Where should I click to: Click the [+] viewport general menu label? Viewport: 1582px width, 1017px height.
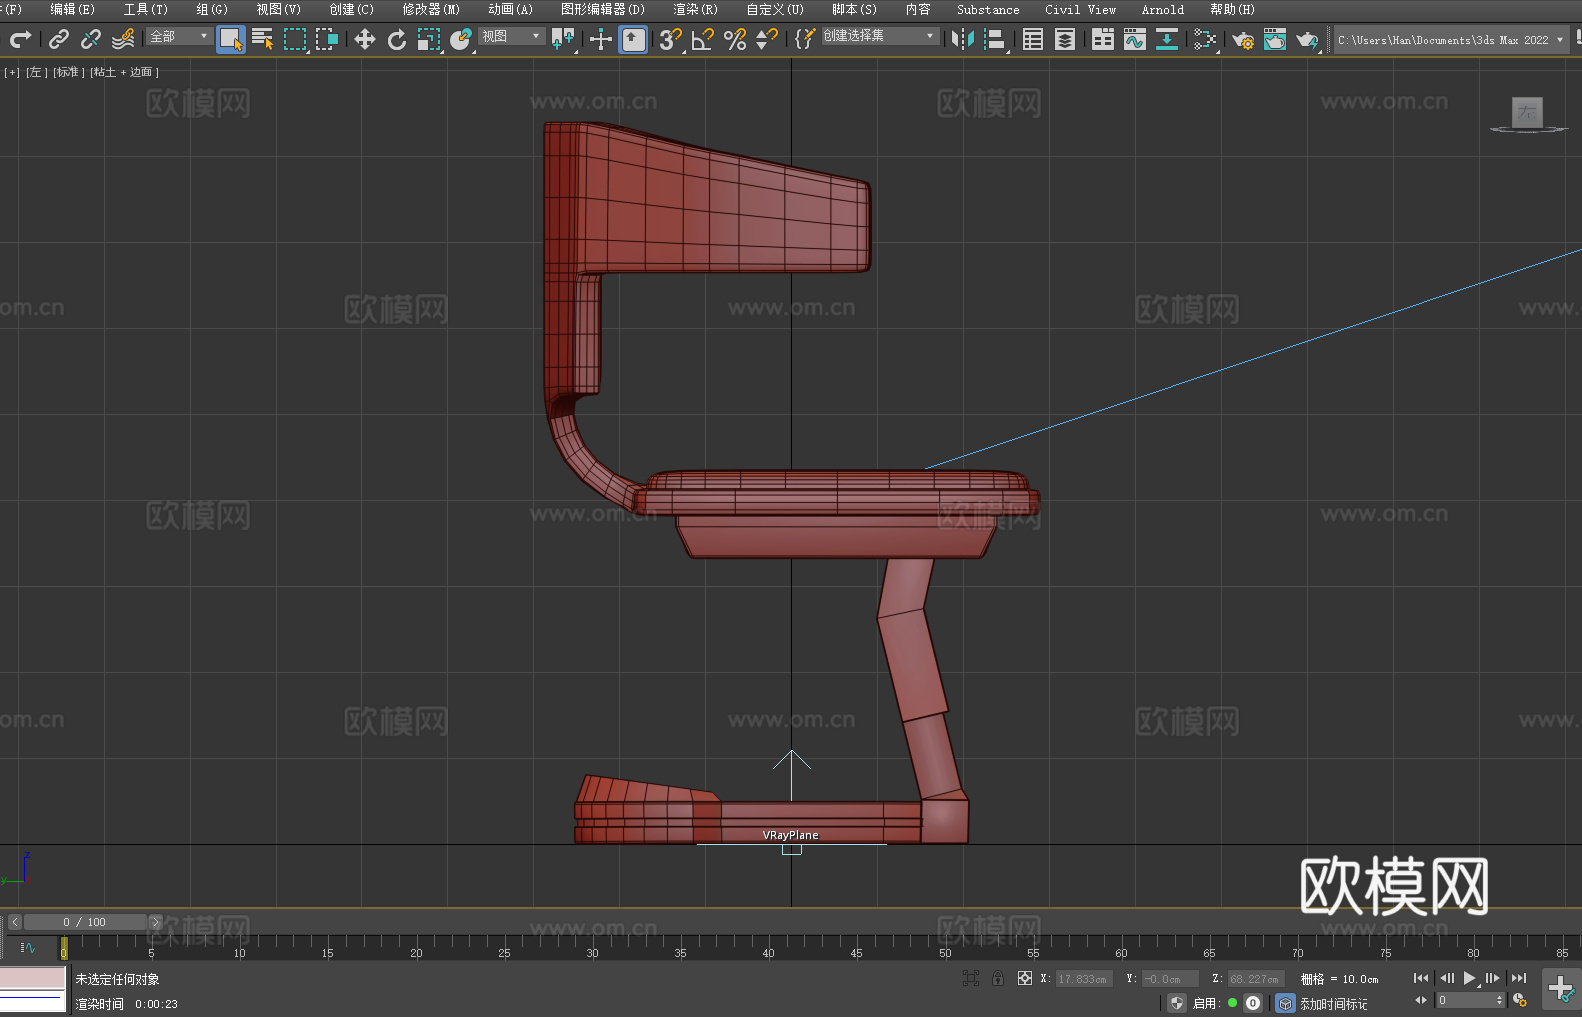pos(12,72)
